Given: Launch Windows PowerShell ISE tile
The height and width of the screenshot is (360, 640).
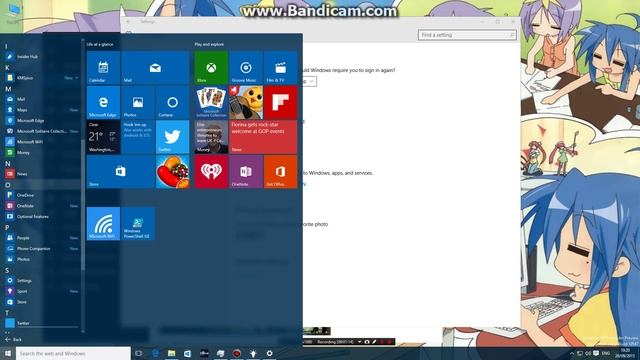Looking at the screenshot, I should [x=138, y=223].
